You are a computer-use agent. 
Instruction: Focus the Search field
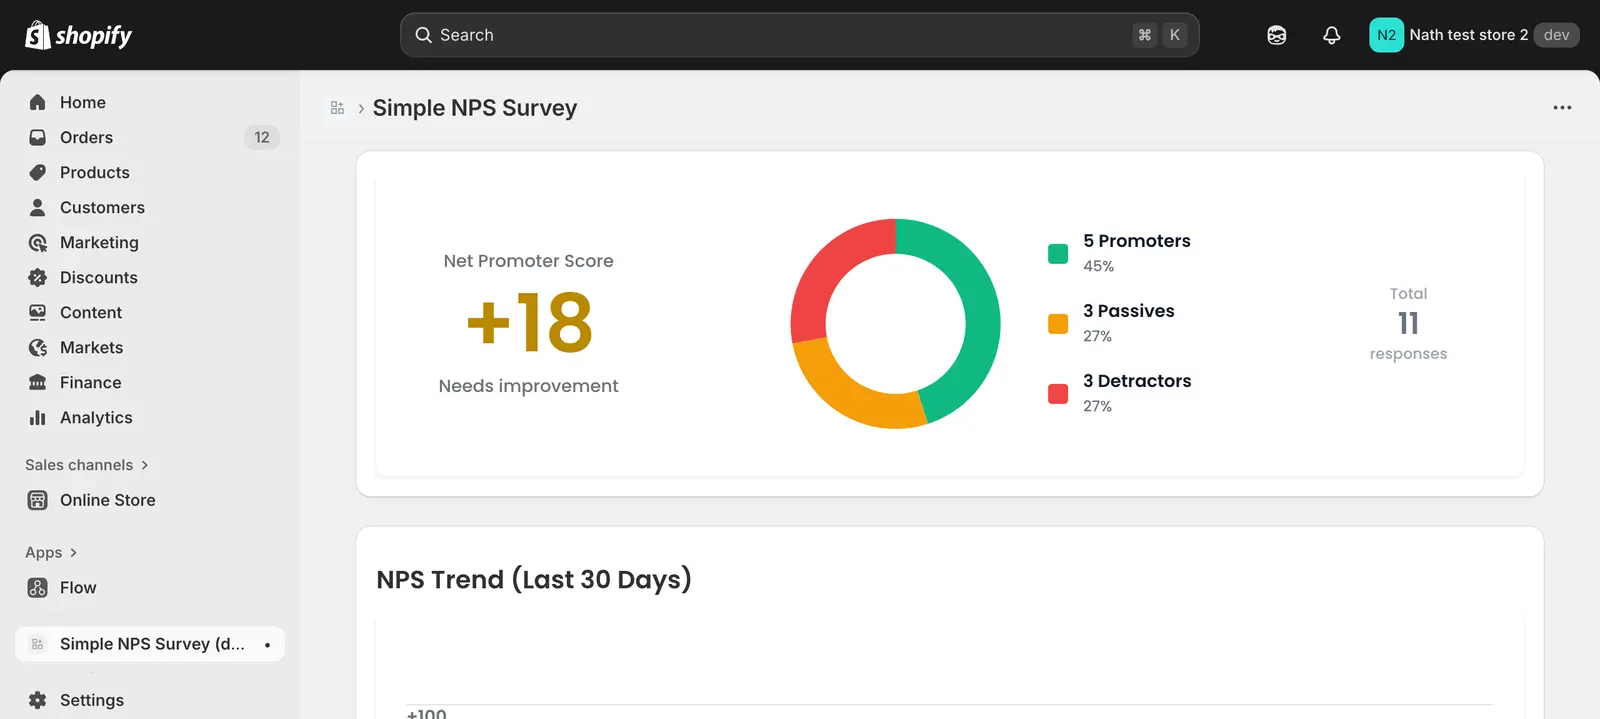coord(800,35)
